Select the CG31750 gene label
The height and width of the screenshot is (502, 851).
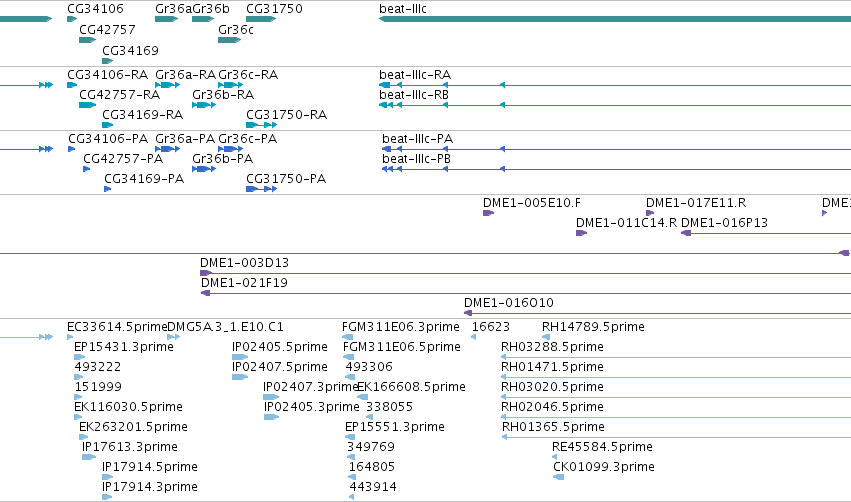tap(274, 9)
